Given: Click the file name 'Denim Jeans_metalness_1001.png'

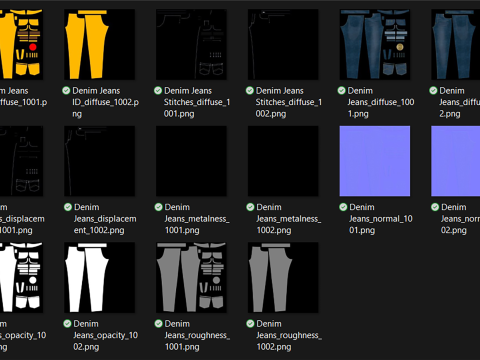Looking at the screenshot, I should [197, 219].
